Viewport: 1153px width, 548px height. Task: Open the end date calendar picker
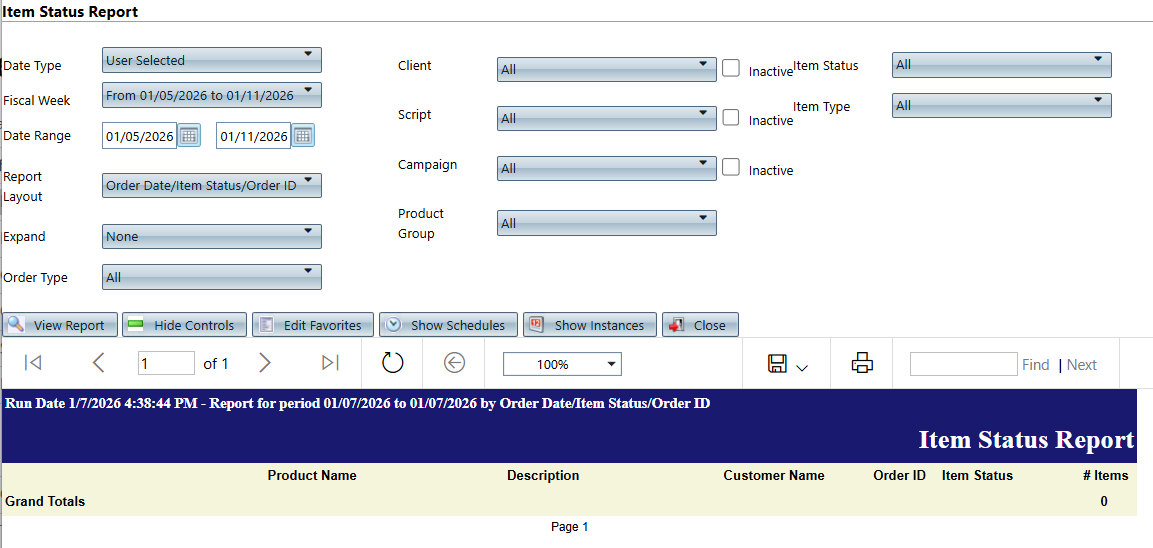click(303, 135)
